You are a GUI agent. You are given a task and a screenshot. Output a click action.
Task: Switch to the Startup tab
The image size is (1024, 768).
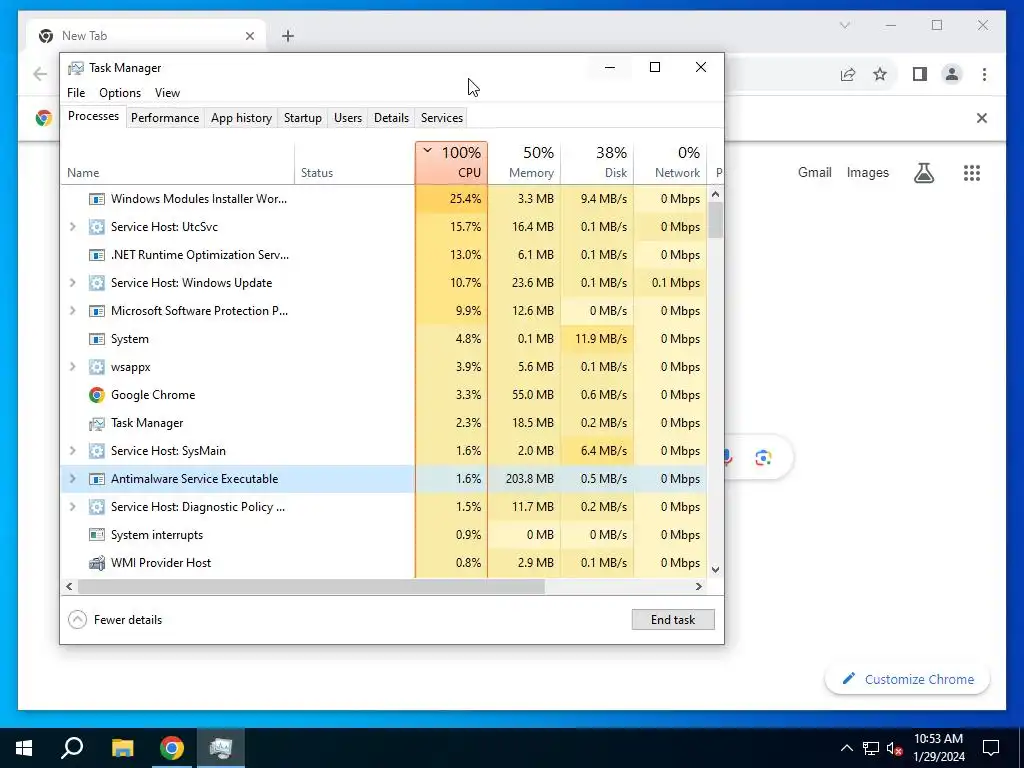[302, 118]
